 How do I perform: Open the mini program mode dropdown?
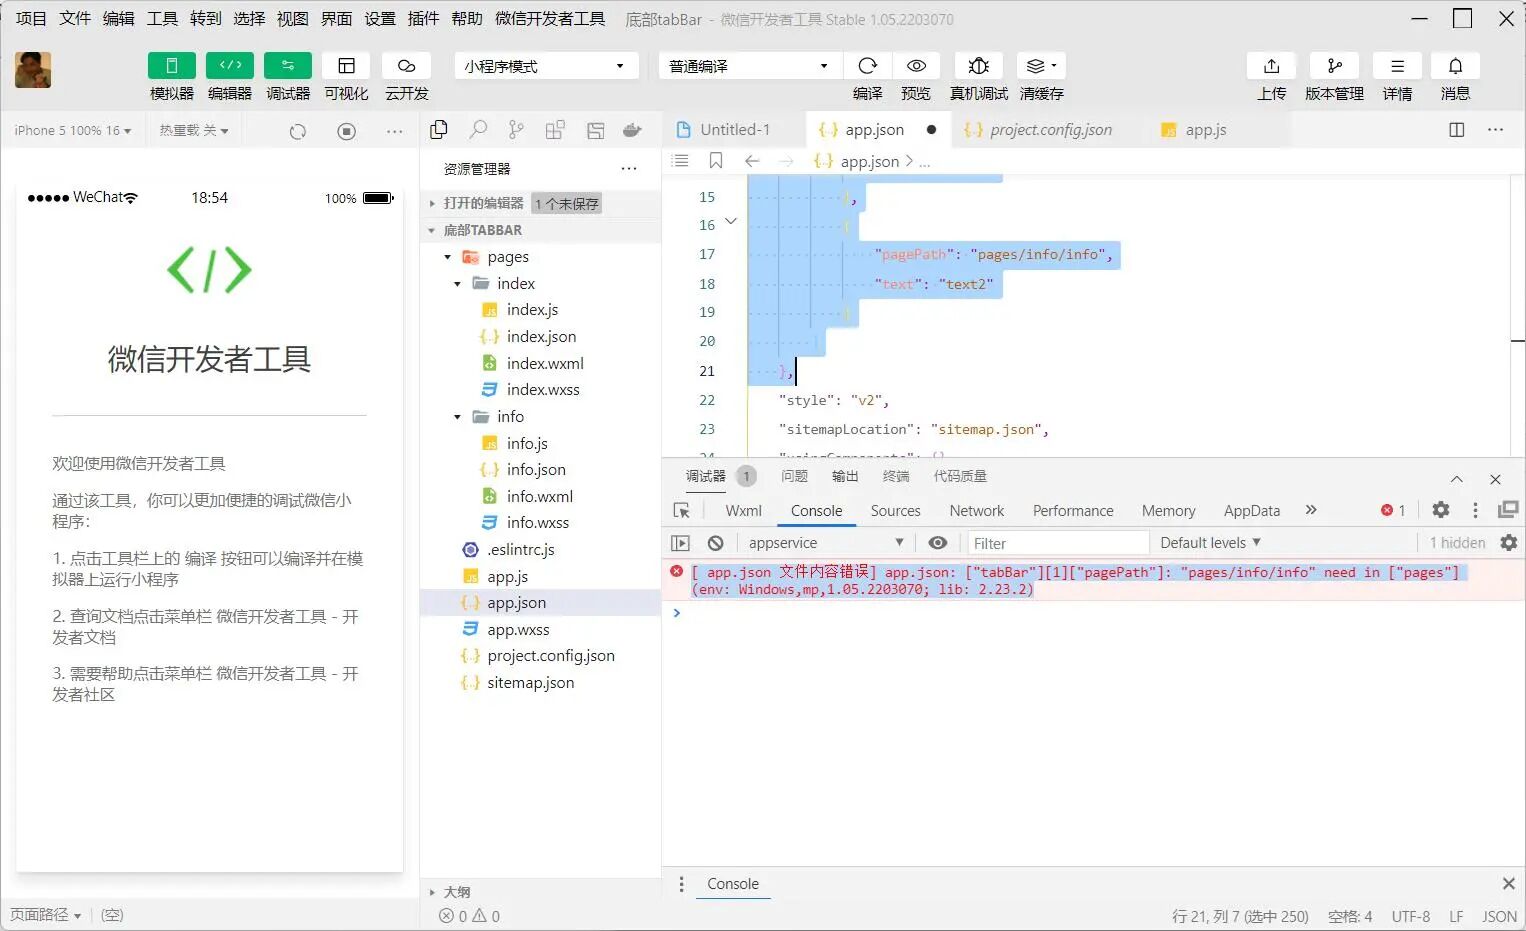click(x=546, y=66)
